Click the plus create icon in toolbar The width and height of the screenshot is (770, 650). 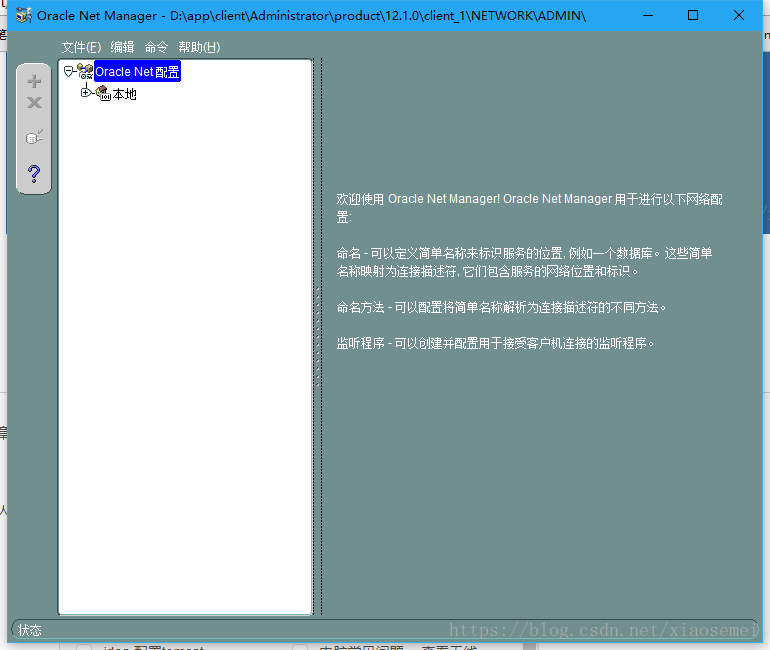(34, 81)
